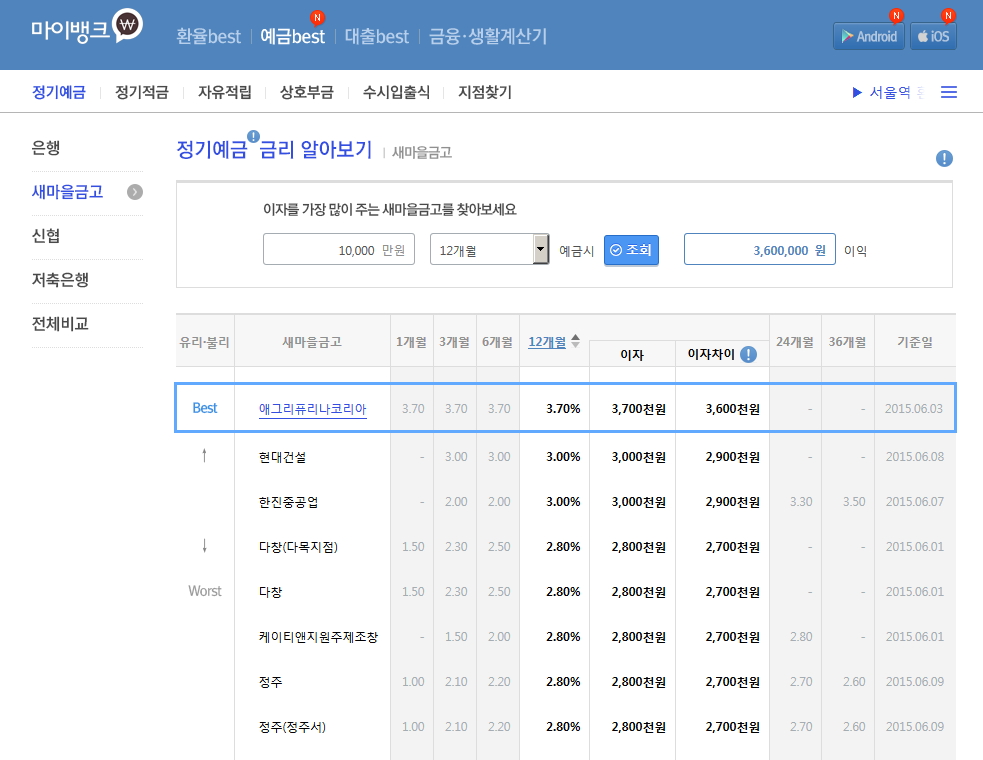Open the hamburger menu icon
Screen dimensions: 983x760
click(x=949, y=92)
